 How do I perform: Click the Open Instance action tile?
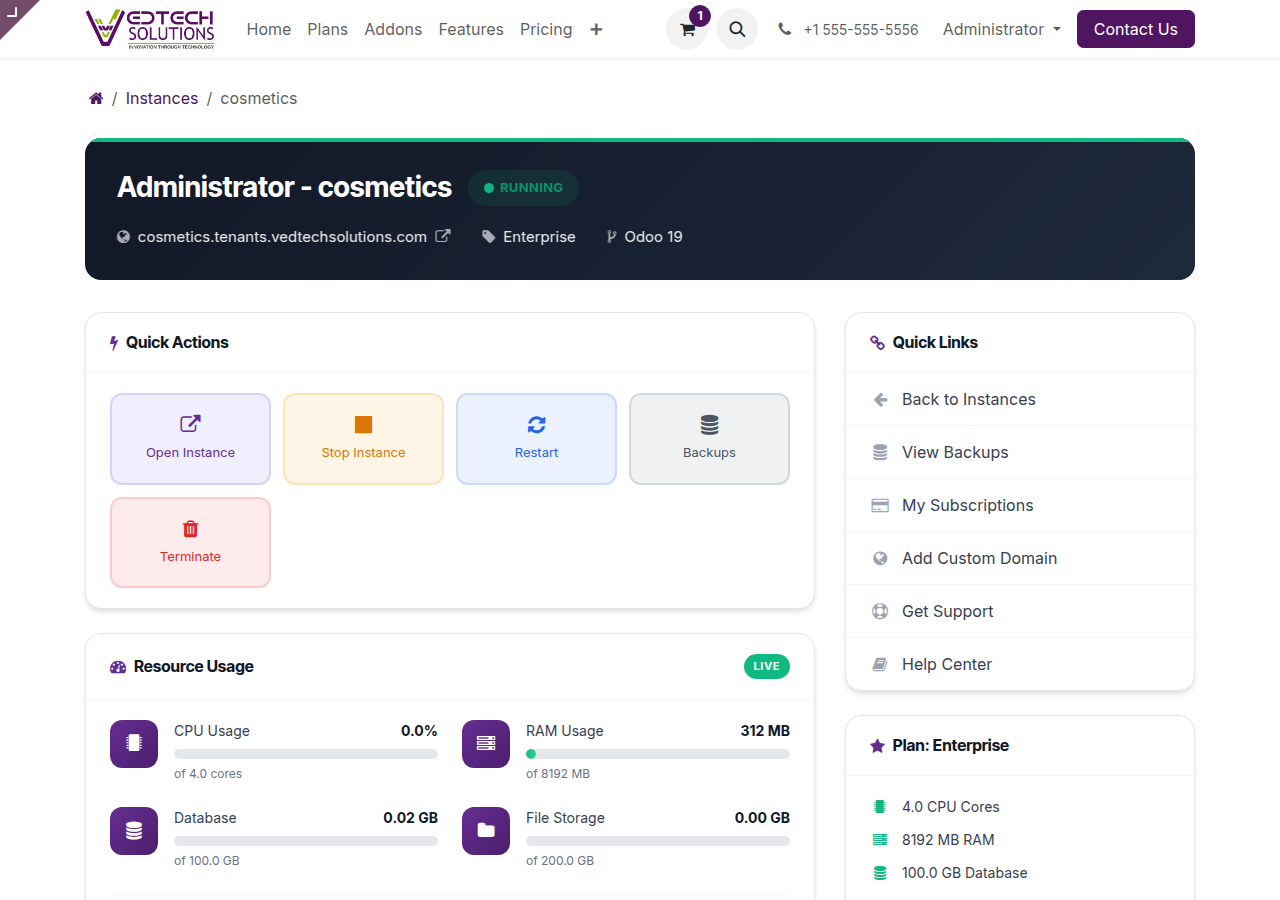tap(190, 439)
